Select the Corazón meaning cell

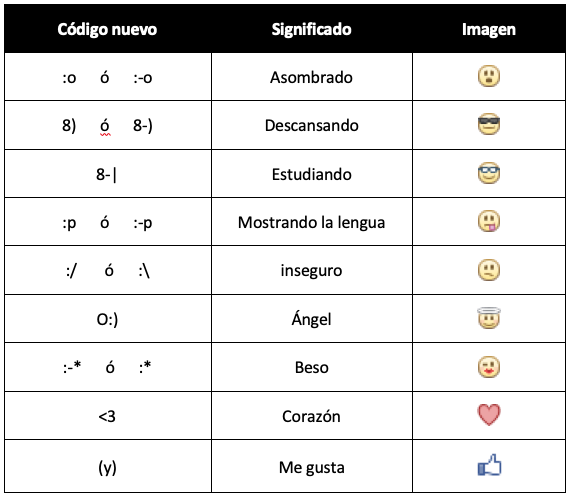(x=312, y=415)
